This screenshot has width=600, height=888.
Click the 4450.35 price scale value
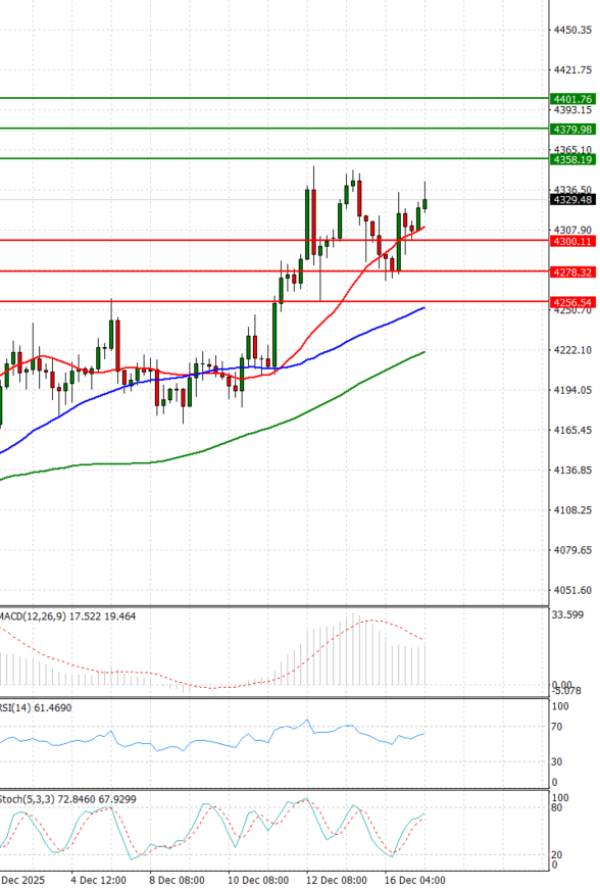pos(573,30)
